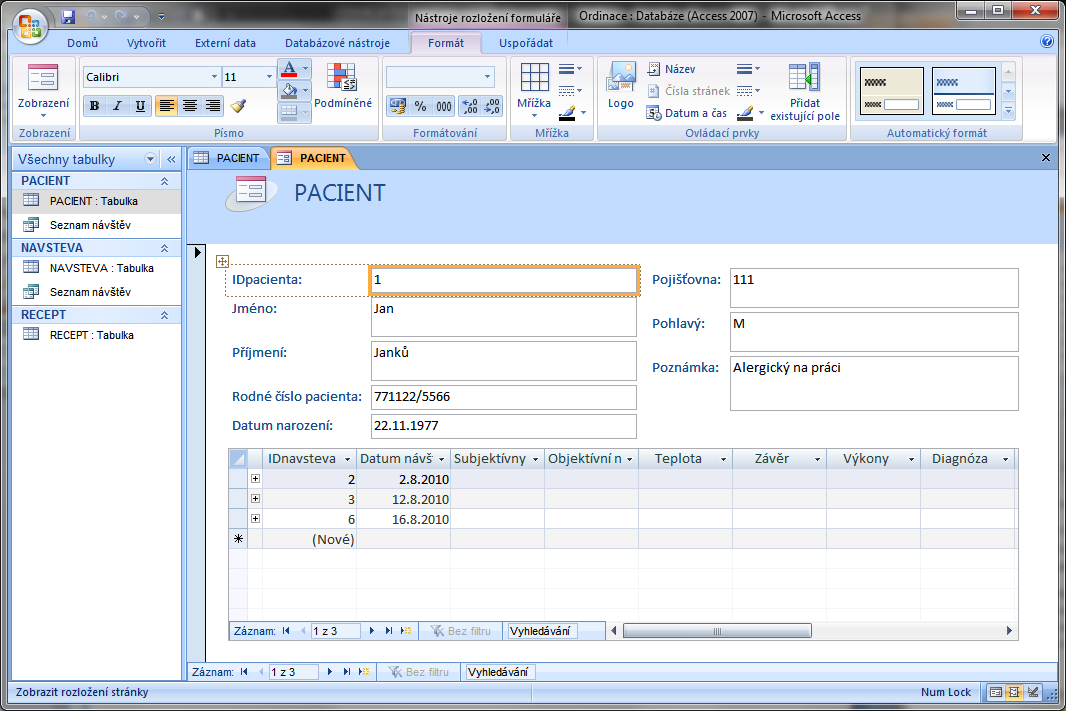
Task: Select the PACIENT table document tab
Action: [x=227, y=158]
